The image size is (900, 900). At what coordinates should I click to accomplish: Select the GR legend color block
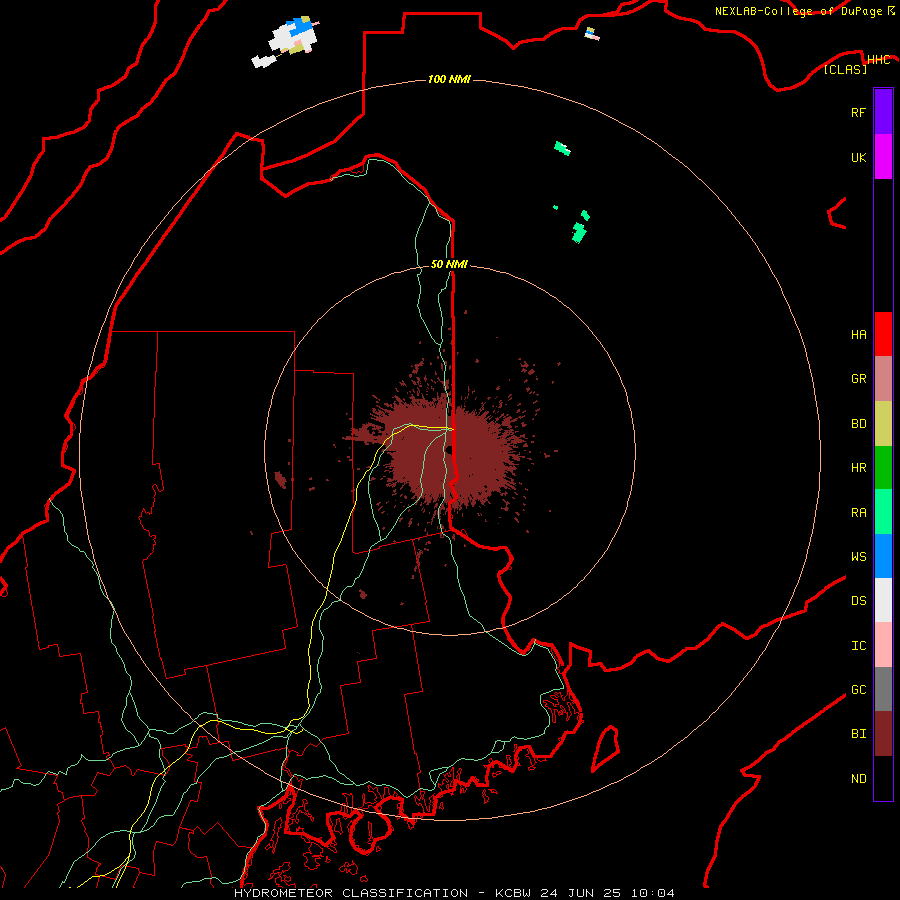coord(883,379)
